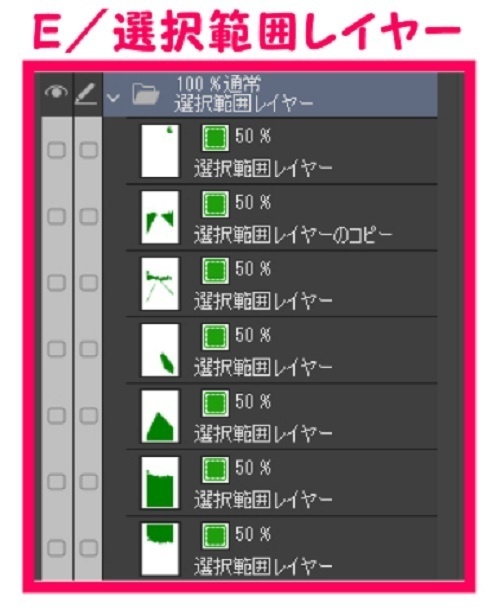Click the green selection icon on the mostly-filled layer
Viewport: 500px width, 613px height.
point(215,469)
